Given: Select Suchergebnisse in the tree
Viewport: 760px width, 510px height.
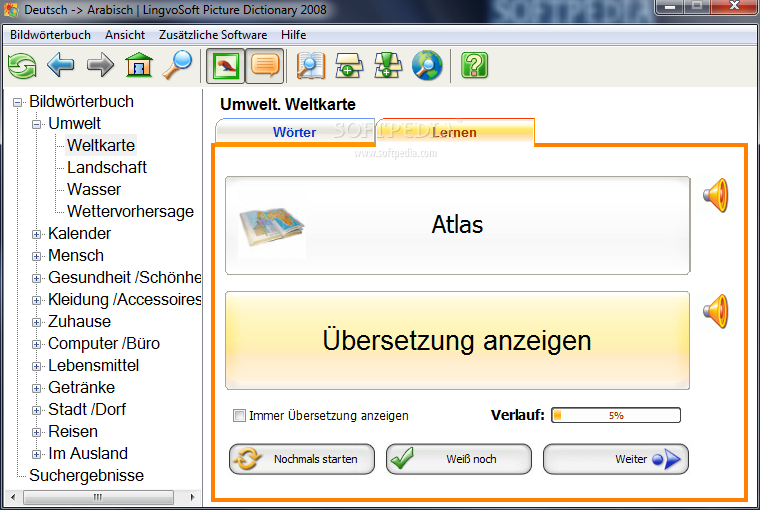Looking at the screenshot, I should 86,476.
